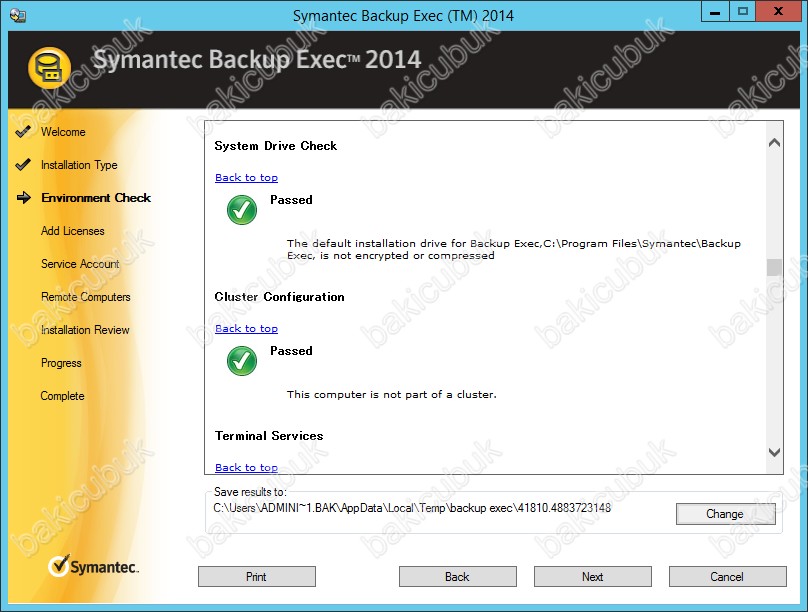Select the Environment Check step
The image size is (808, 612).
96,198
